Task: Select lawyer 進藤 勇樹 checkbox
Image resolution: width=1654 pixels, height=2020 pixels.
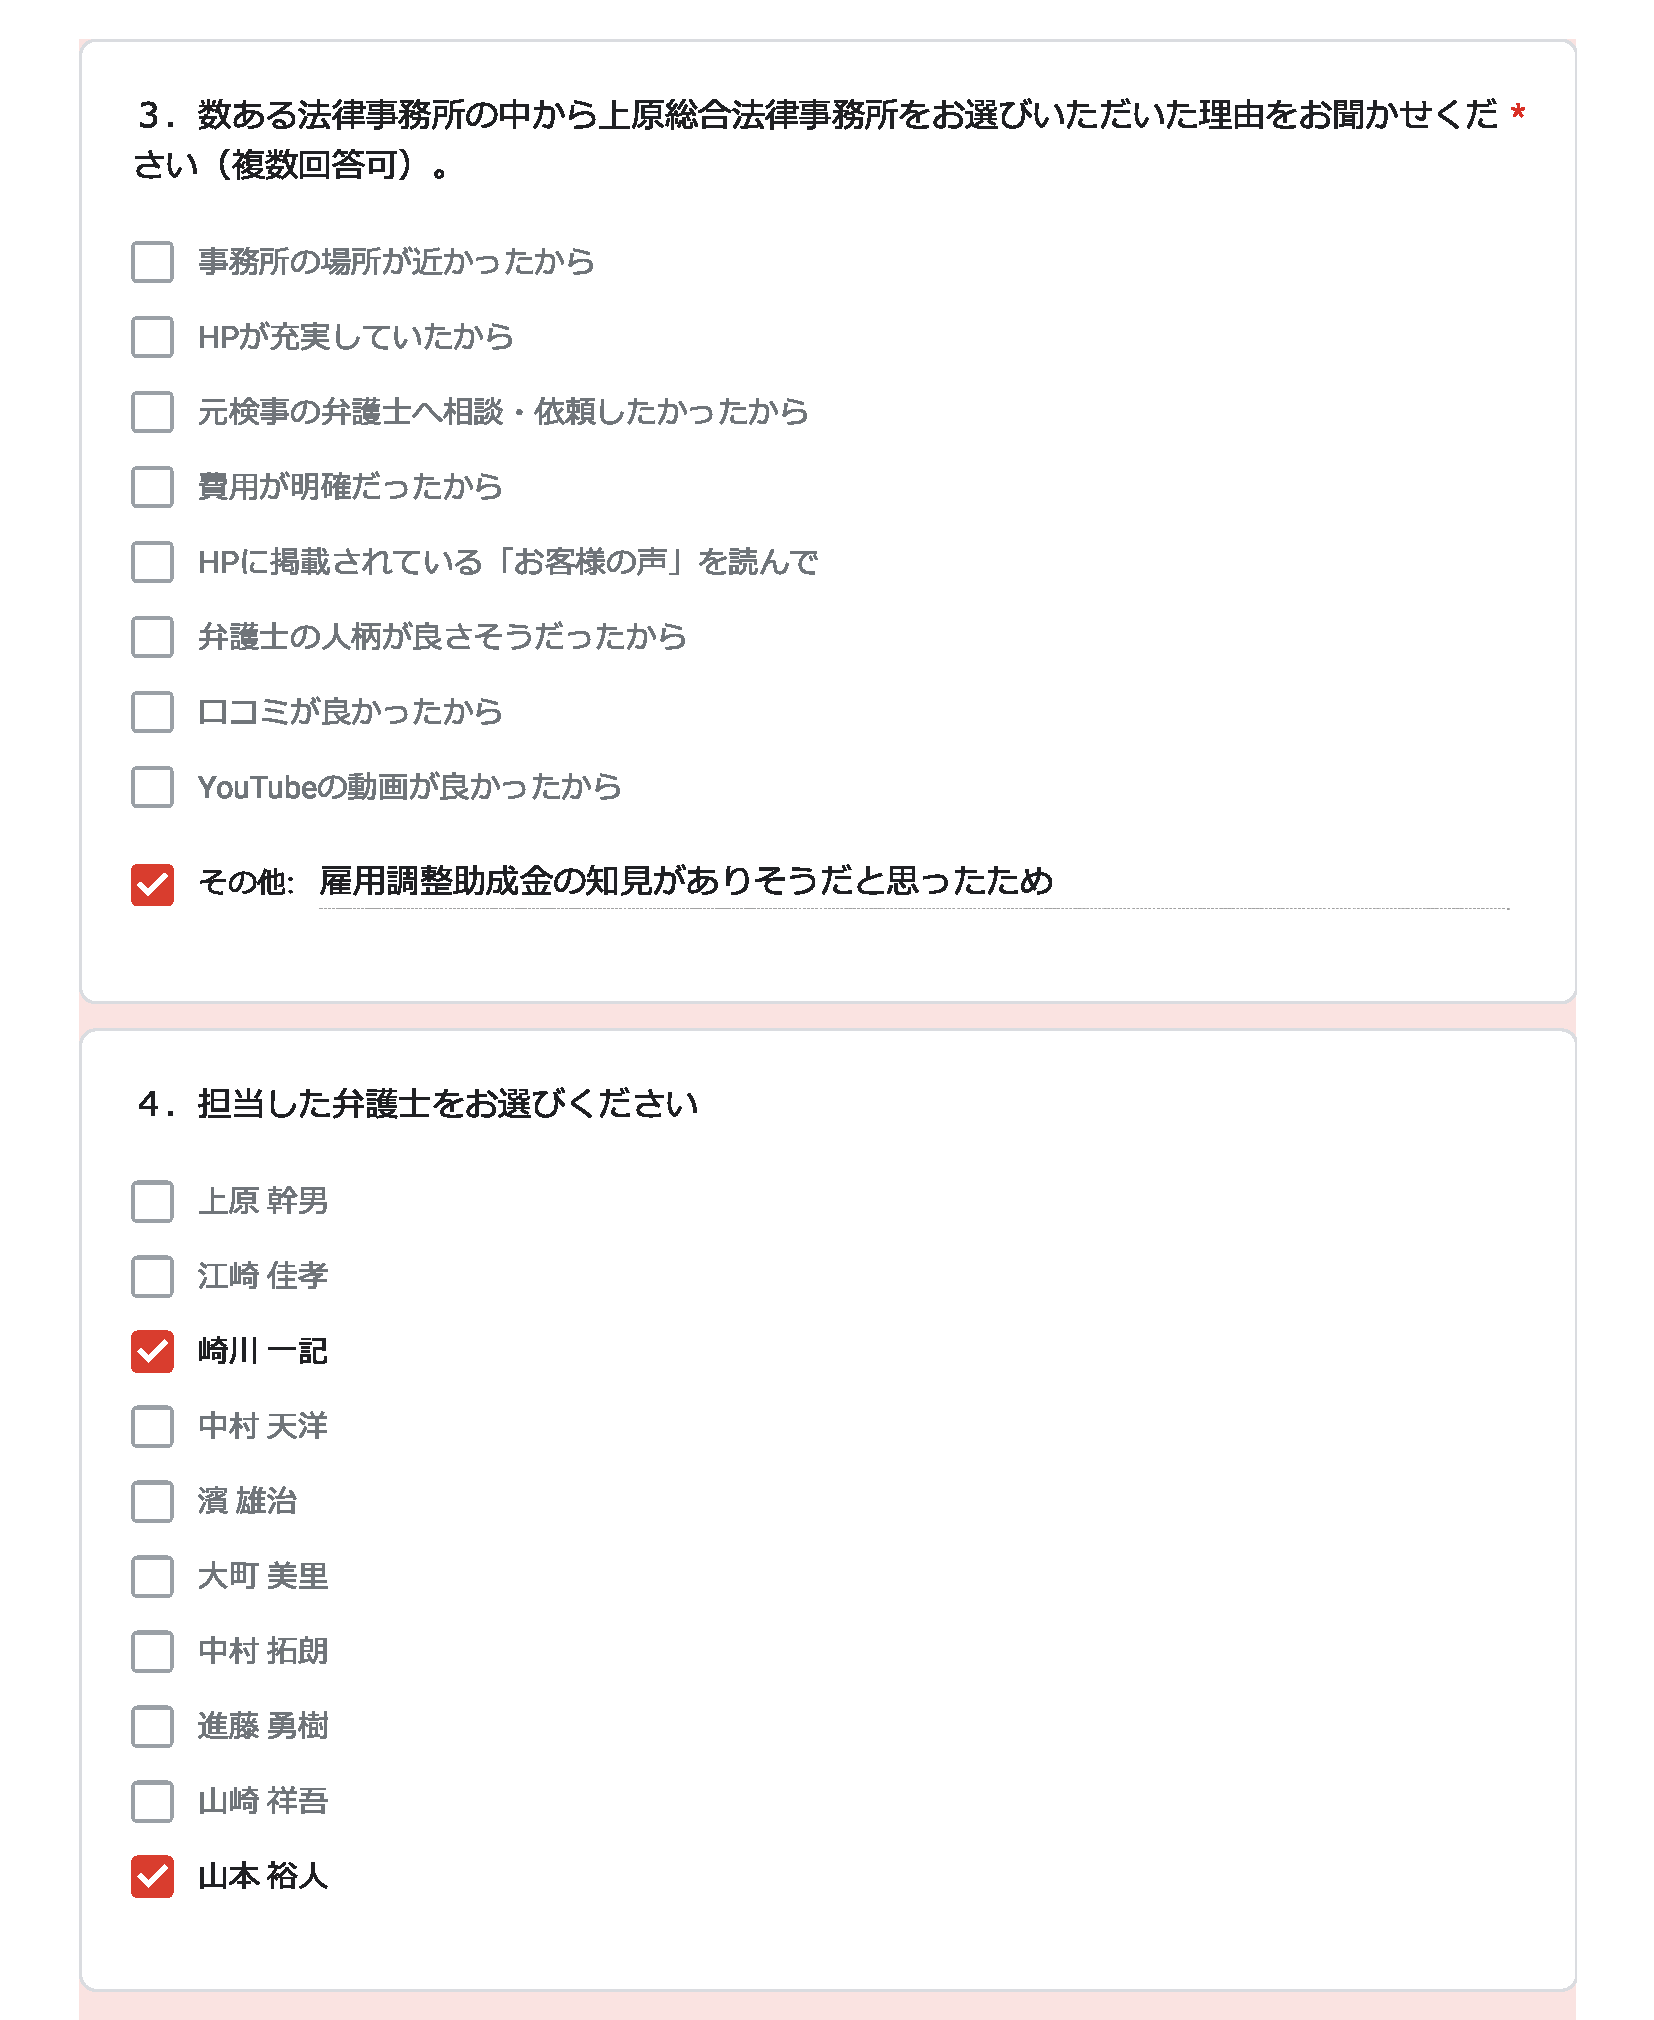Action: click(152, 1726)
